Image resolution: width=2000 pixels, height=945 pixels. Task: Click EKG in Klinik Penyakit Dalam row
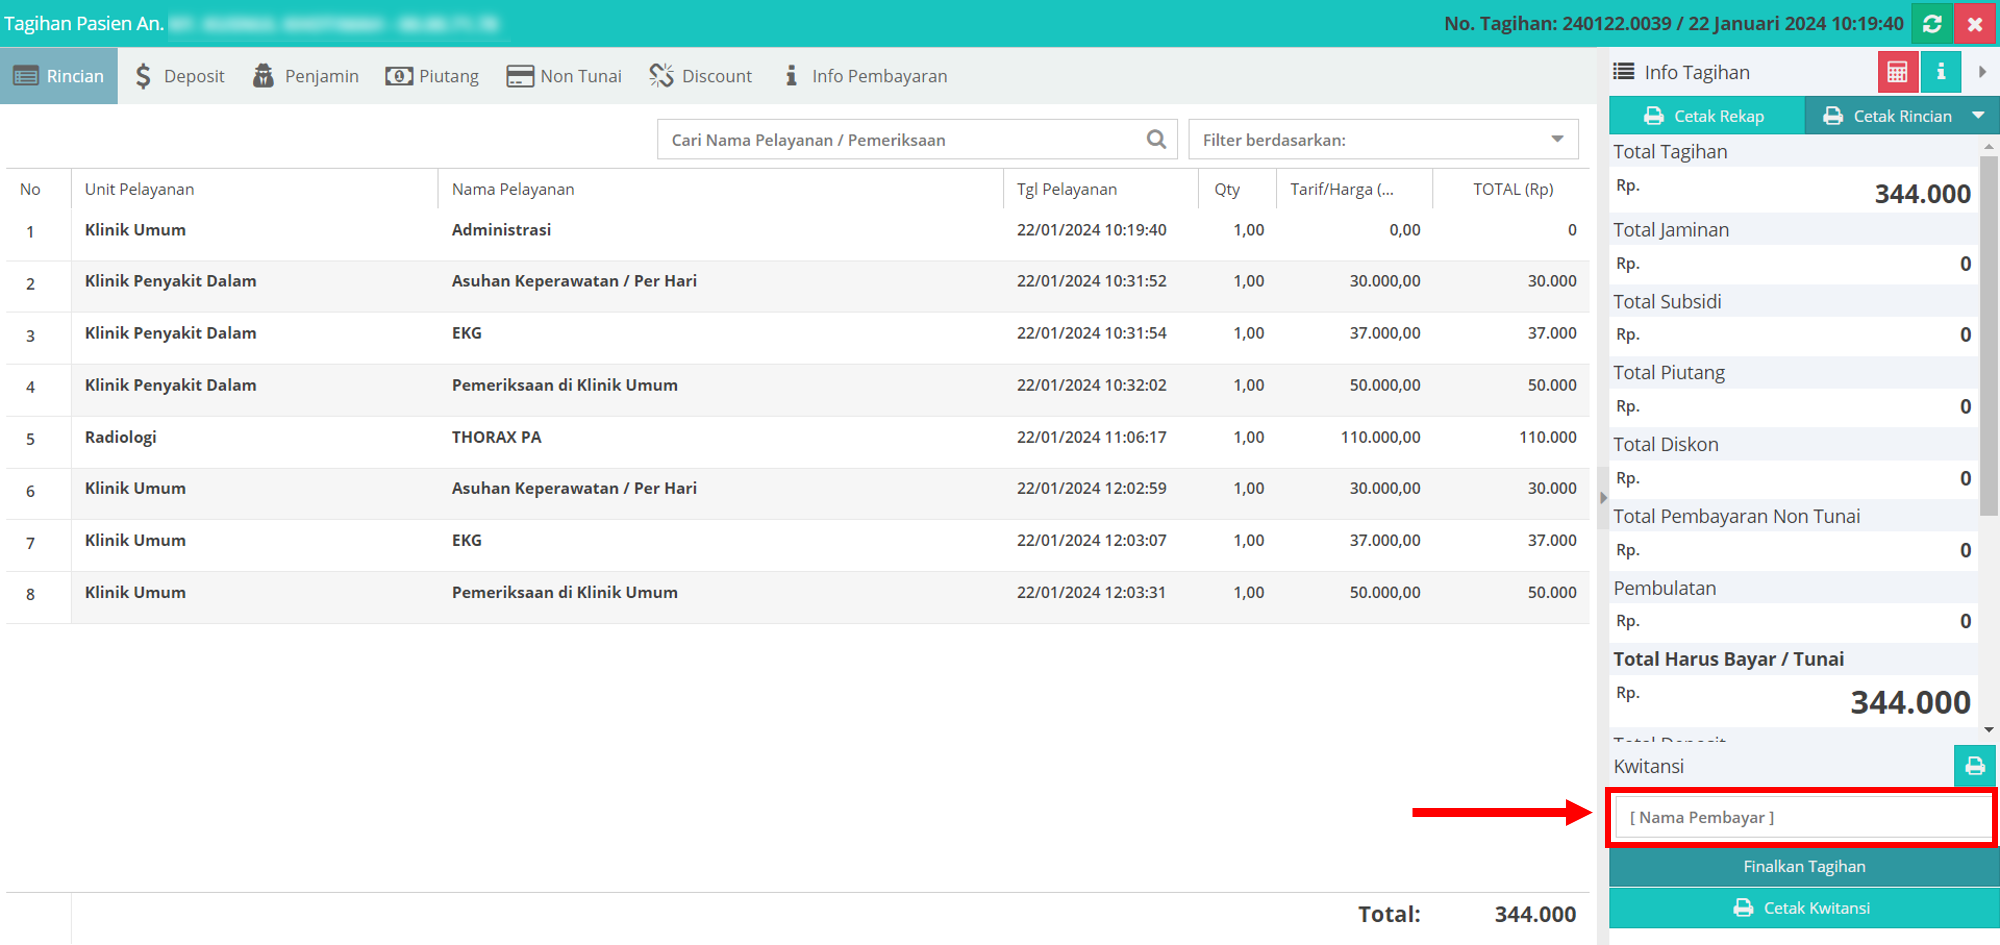(x=467, y=333)
